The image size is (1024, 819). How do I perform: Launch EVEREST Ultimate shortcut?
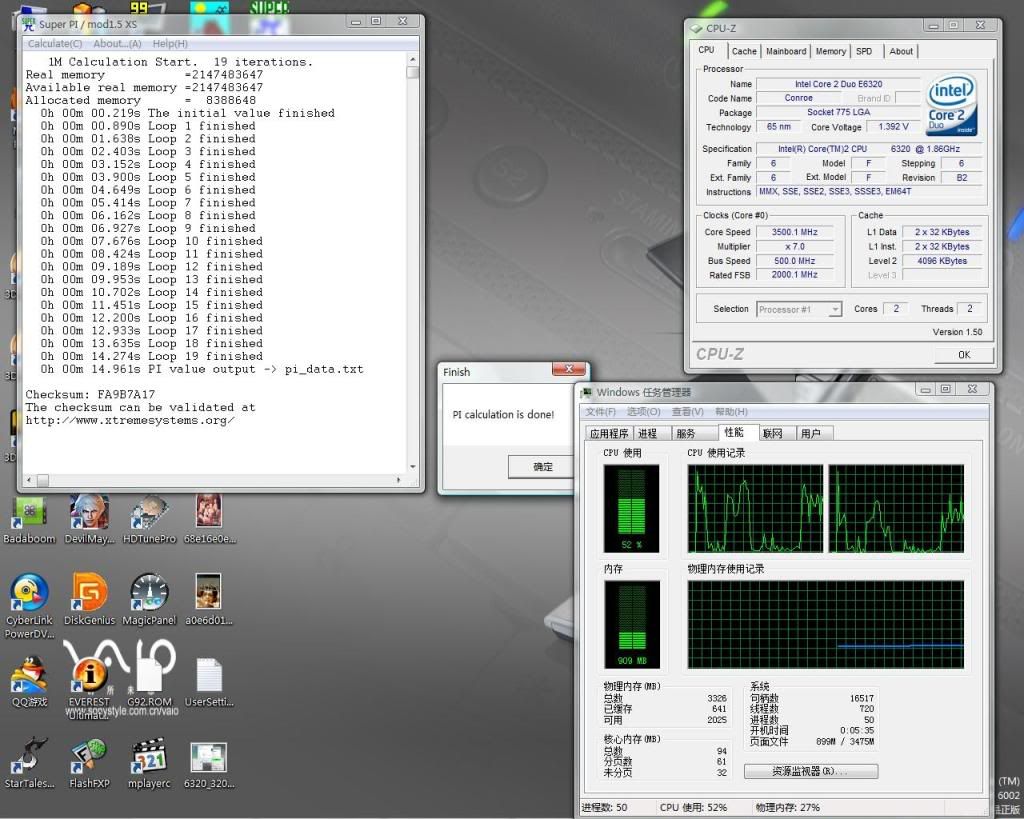[89, 674]
